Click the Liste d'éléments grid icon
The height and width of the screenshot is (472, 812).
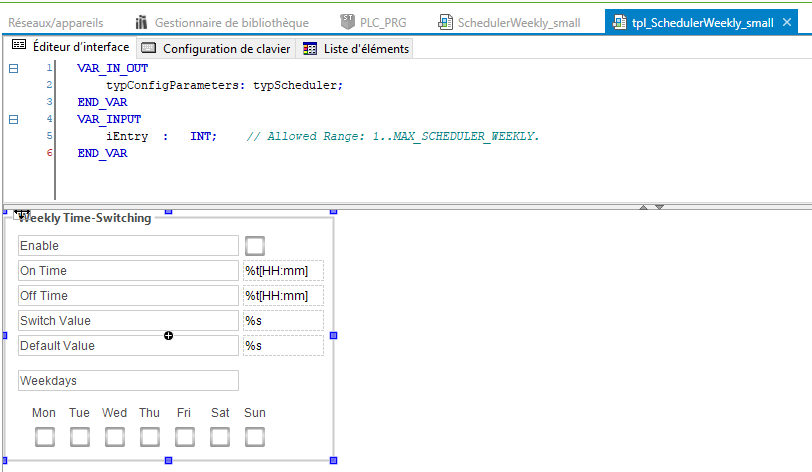pyautogui.click(x=310, y=48)
